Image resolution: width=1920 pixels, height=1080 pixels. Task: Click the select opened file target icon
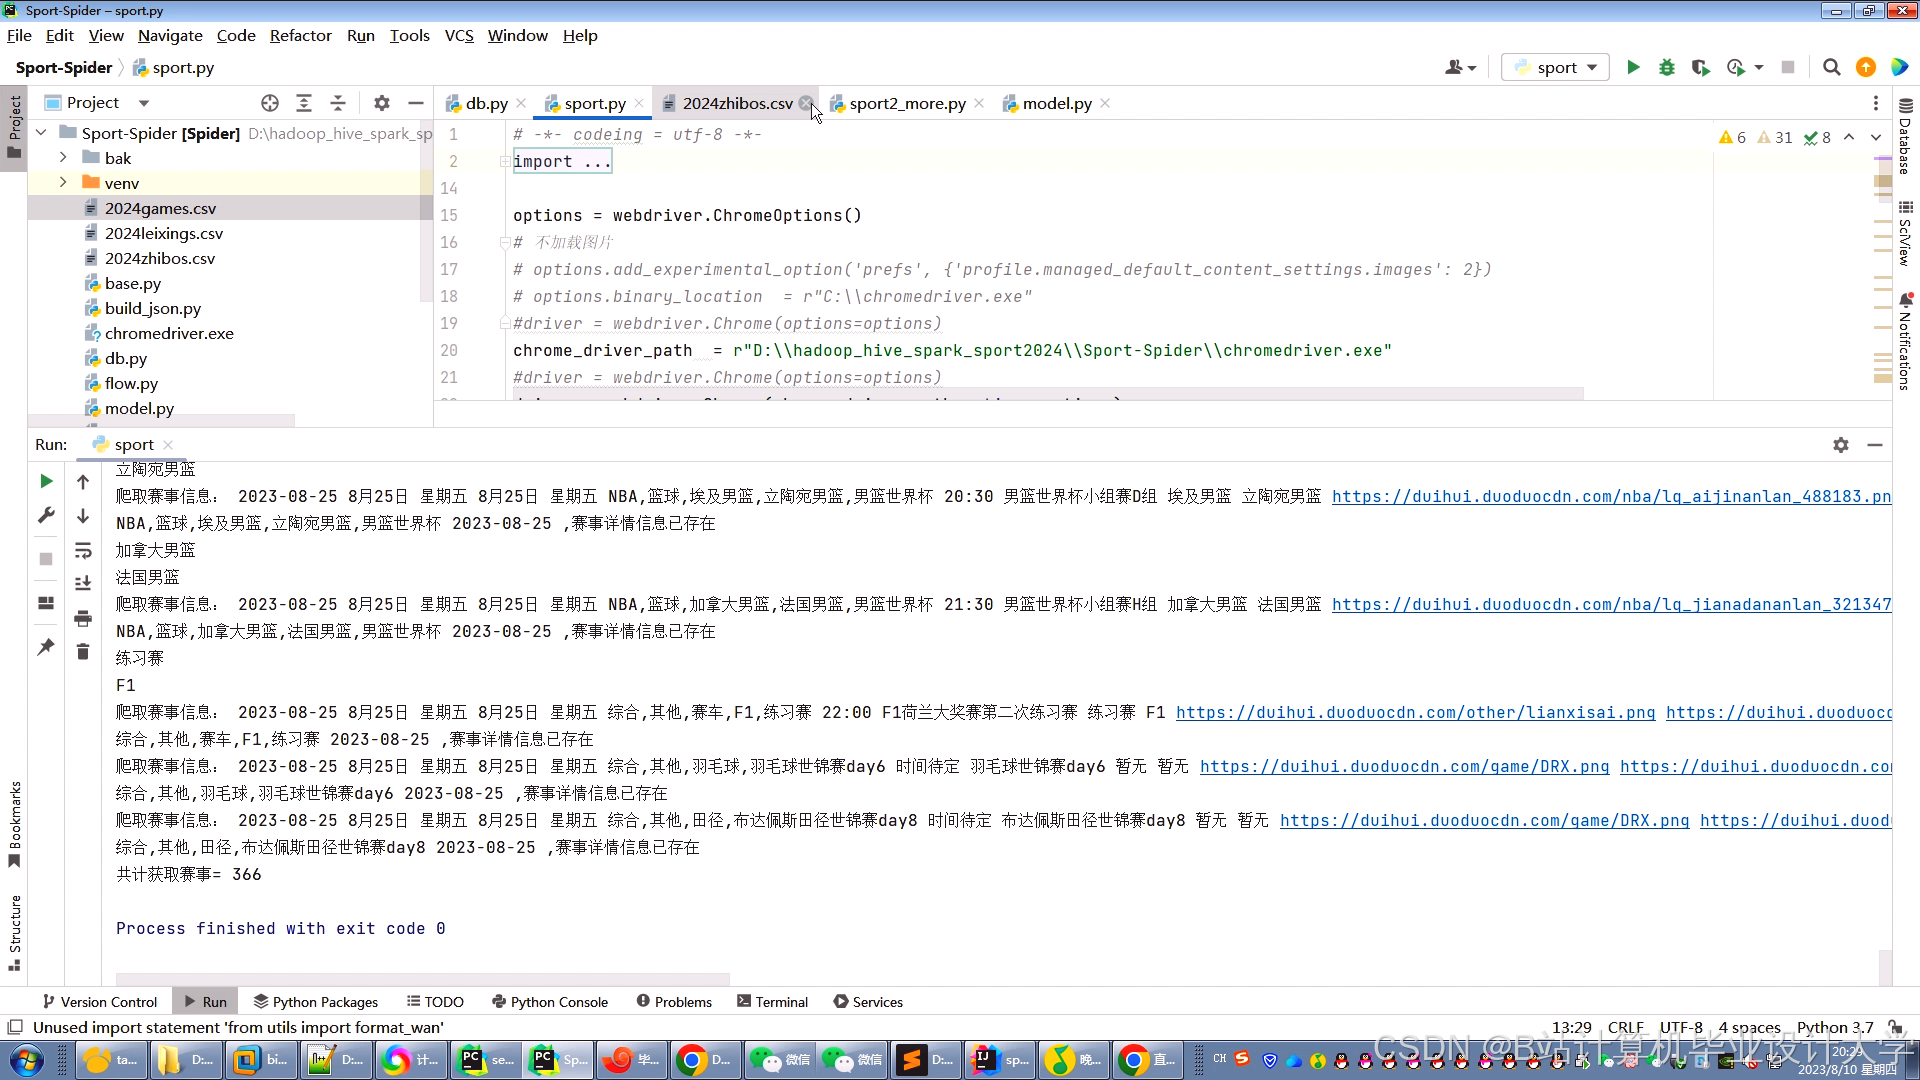270,103
